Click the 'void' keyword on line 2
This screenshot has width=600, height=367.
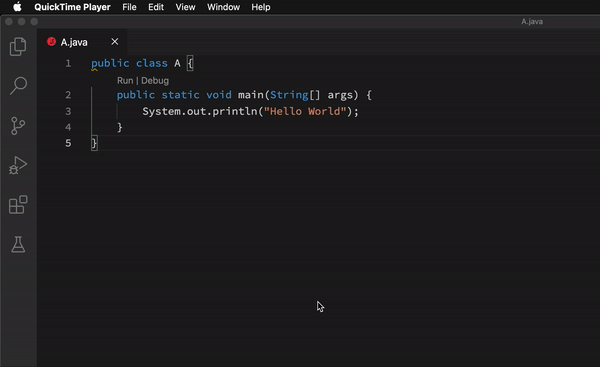click(x=219, y=95)
